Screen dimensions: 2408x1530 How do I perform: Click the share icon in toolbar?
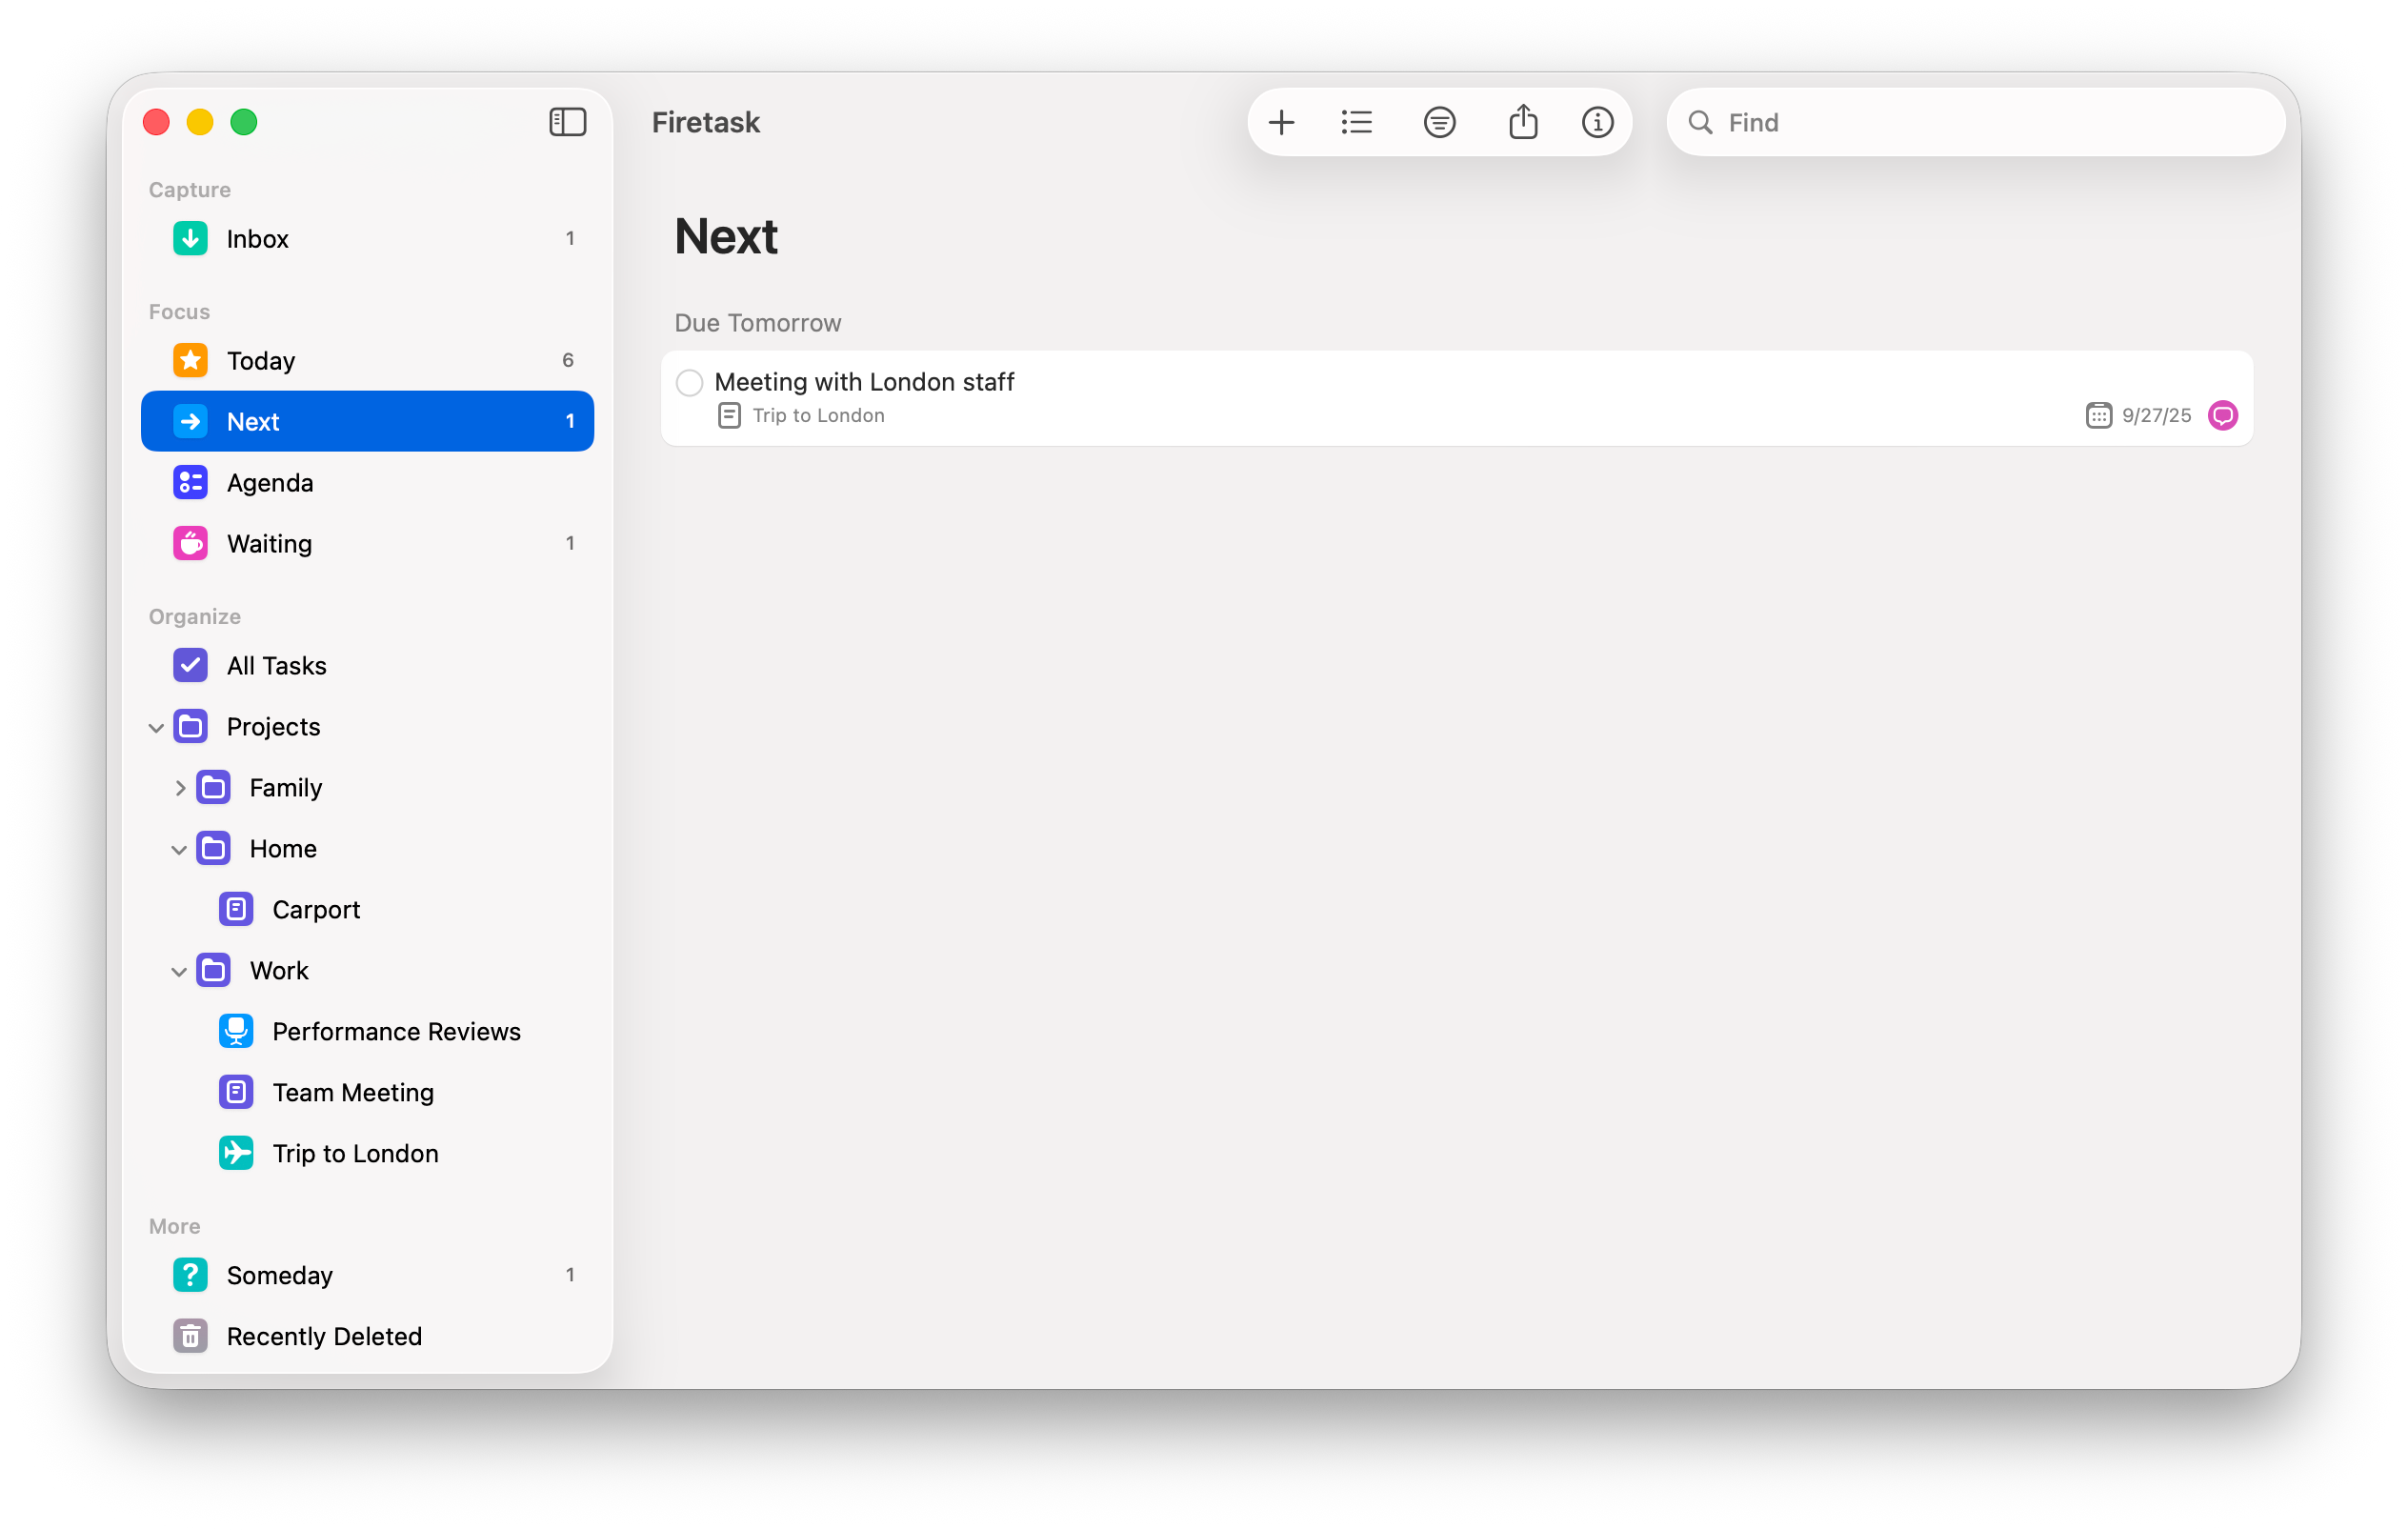click(x=1522, y=123)
